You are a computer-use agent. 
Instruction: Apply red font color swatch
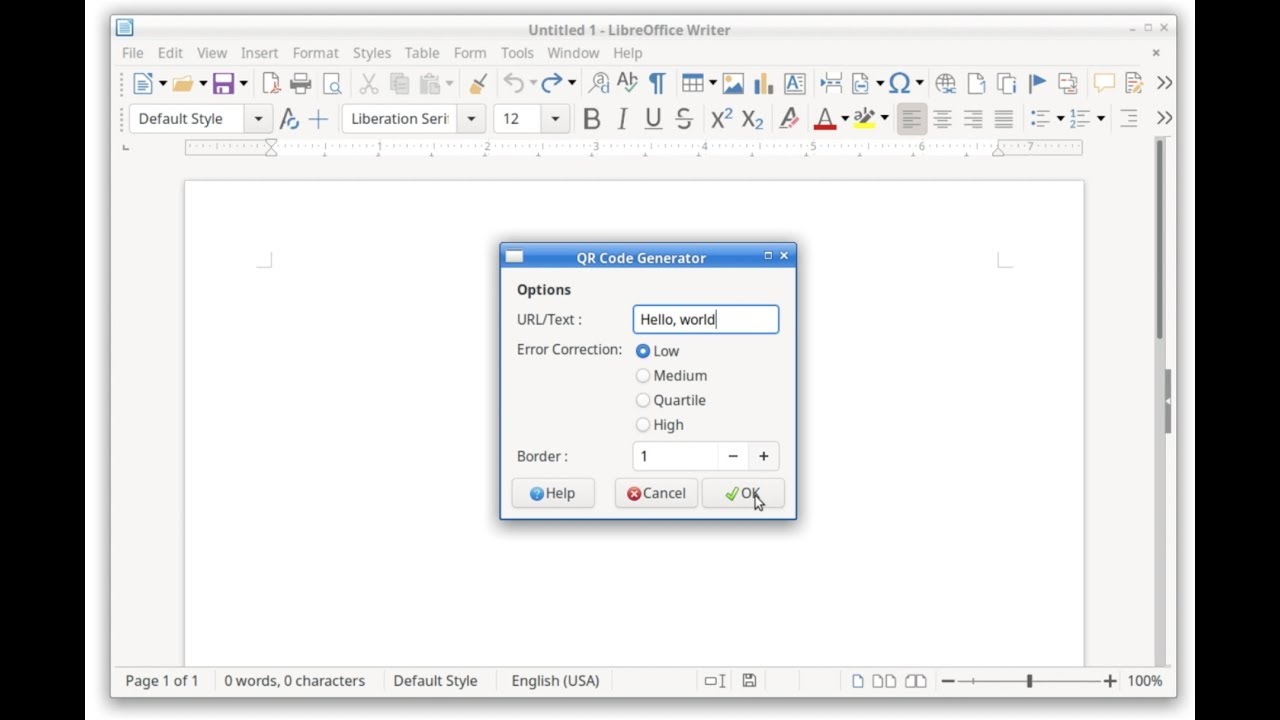tap(825, 119)
